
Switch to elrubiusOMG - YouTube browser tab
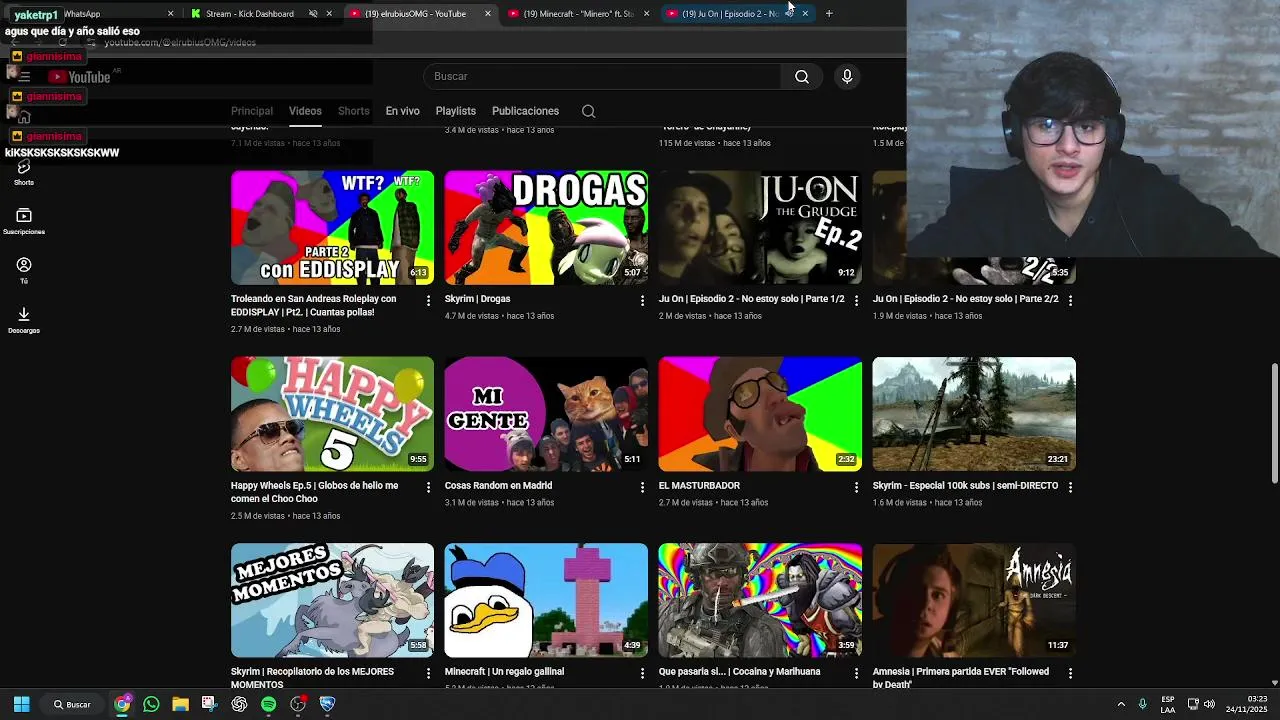click(420, 14)
